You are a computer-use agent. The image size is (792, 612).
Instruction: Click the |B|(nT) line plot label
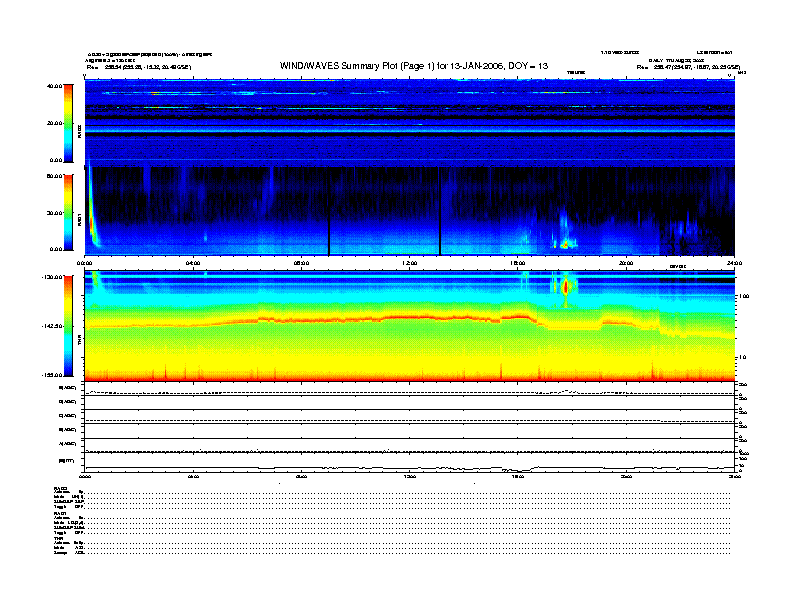point(67,461)
